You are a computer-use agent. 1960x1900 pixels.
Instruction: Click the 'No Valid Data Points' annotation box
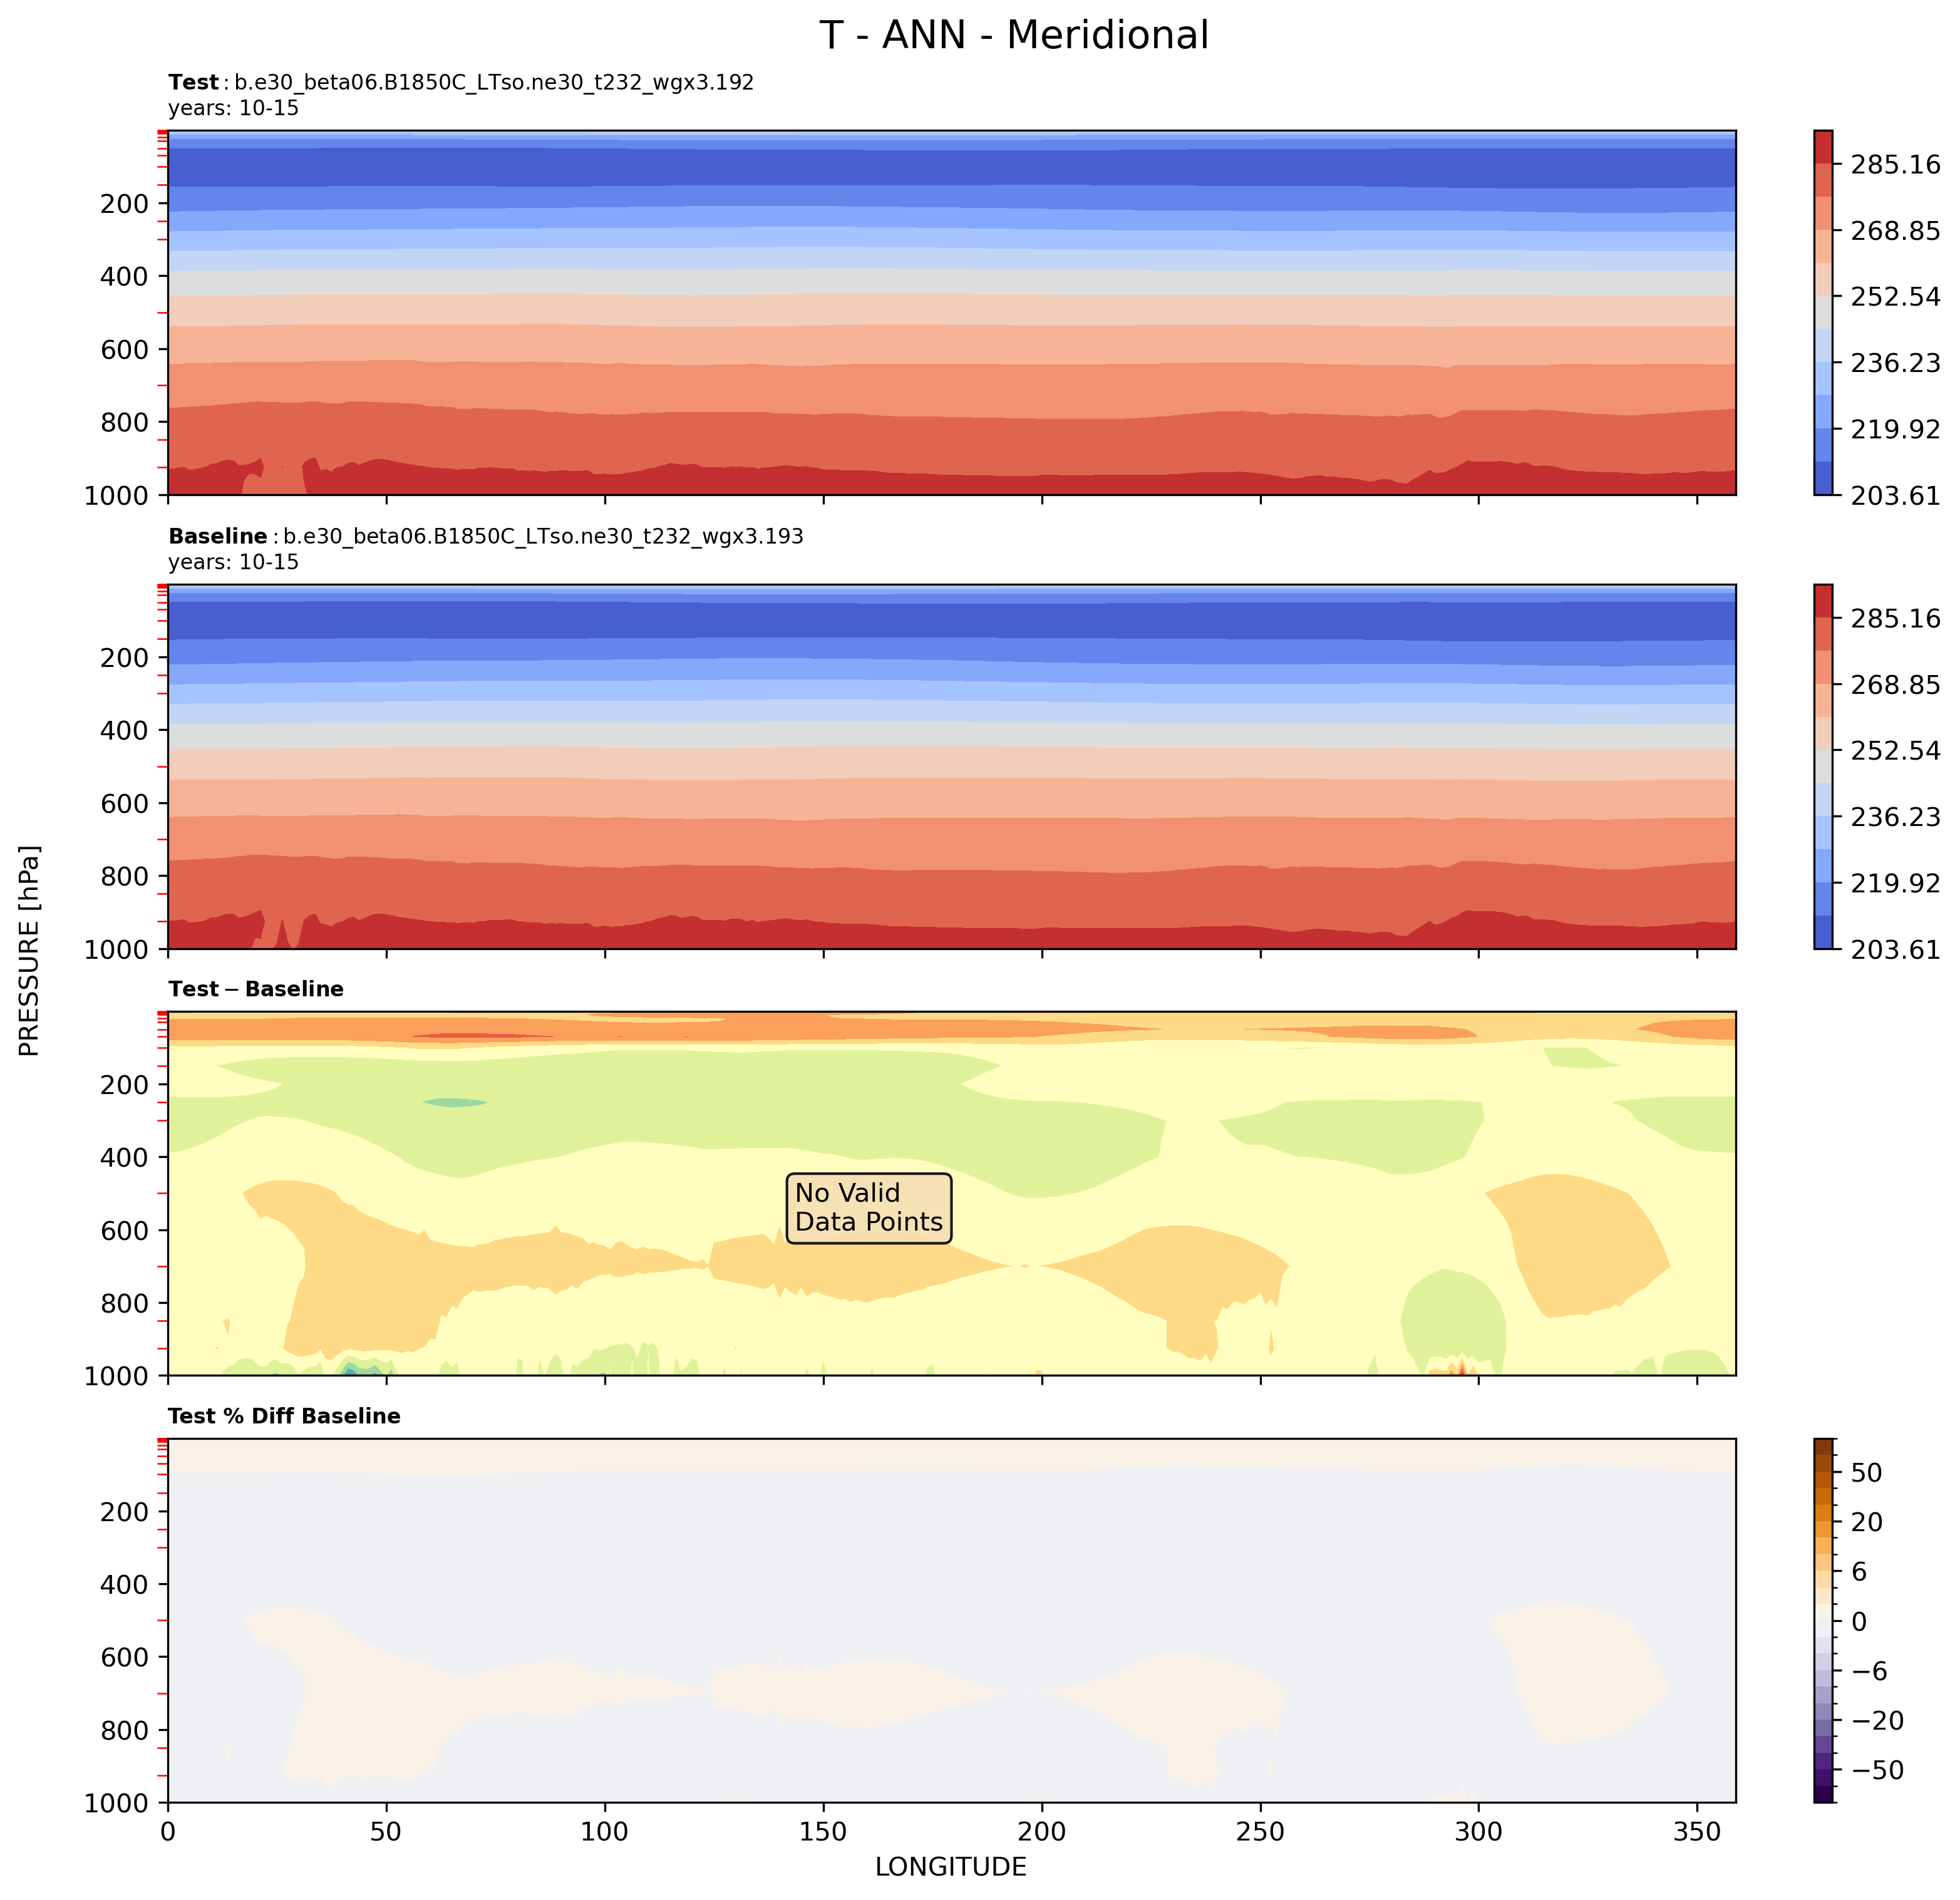click(868, 1208)
